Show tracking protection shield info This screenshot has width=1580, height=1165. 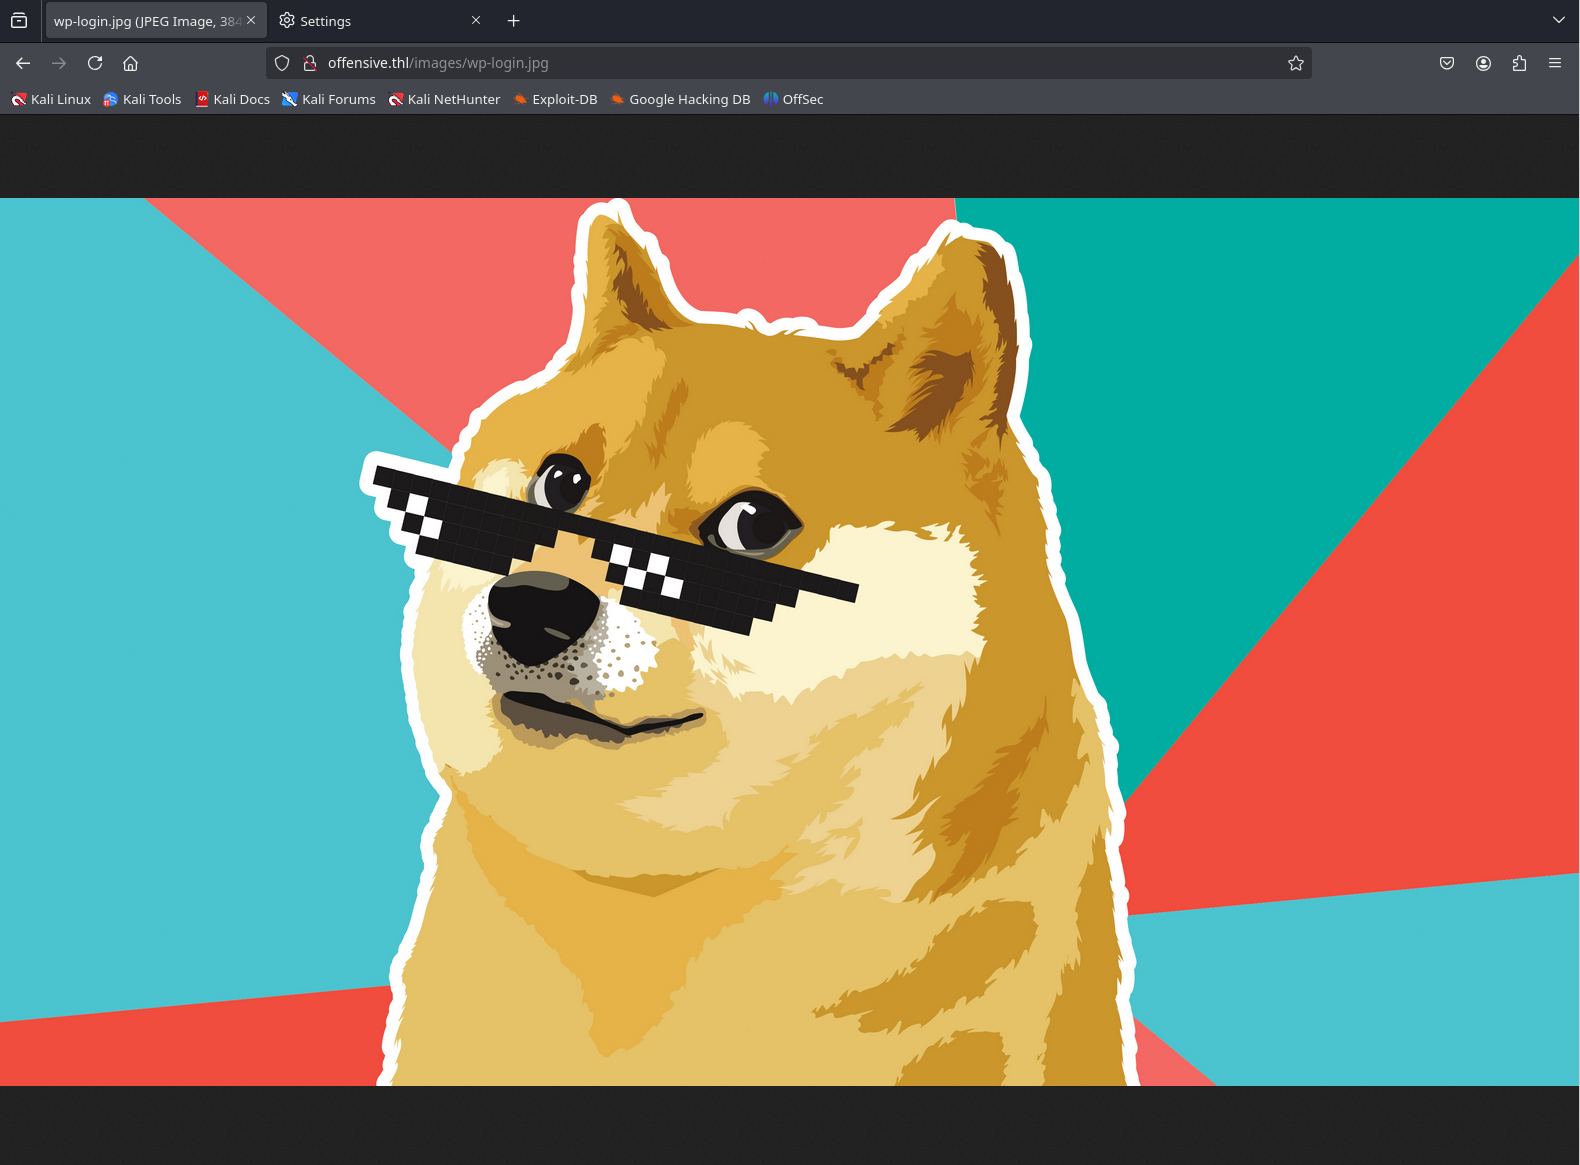(282, 63)
